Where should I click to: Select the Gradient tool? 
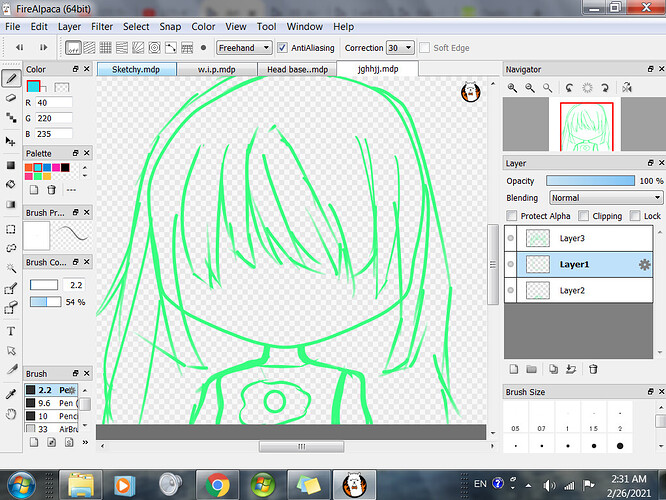[x=11, y=204]
